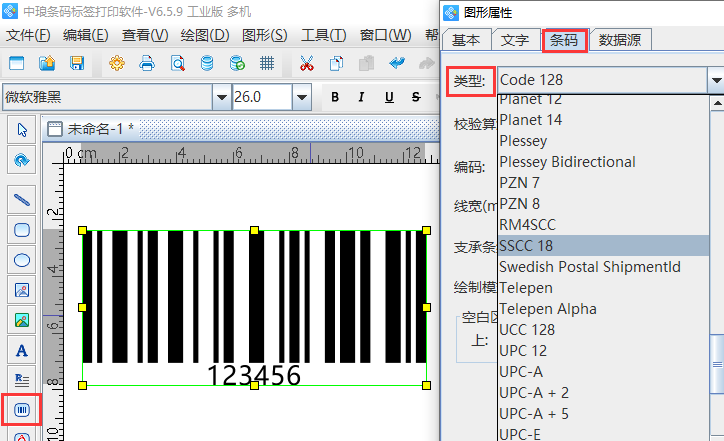Screen dimensions: 724x441
Task: Click the barcode object on the canvas
Action: 254,308
